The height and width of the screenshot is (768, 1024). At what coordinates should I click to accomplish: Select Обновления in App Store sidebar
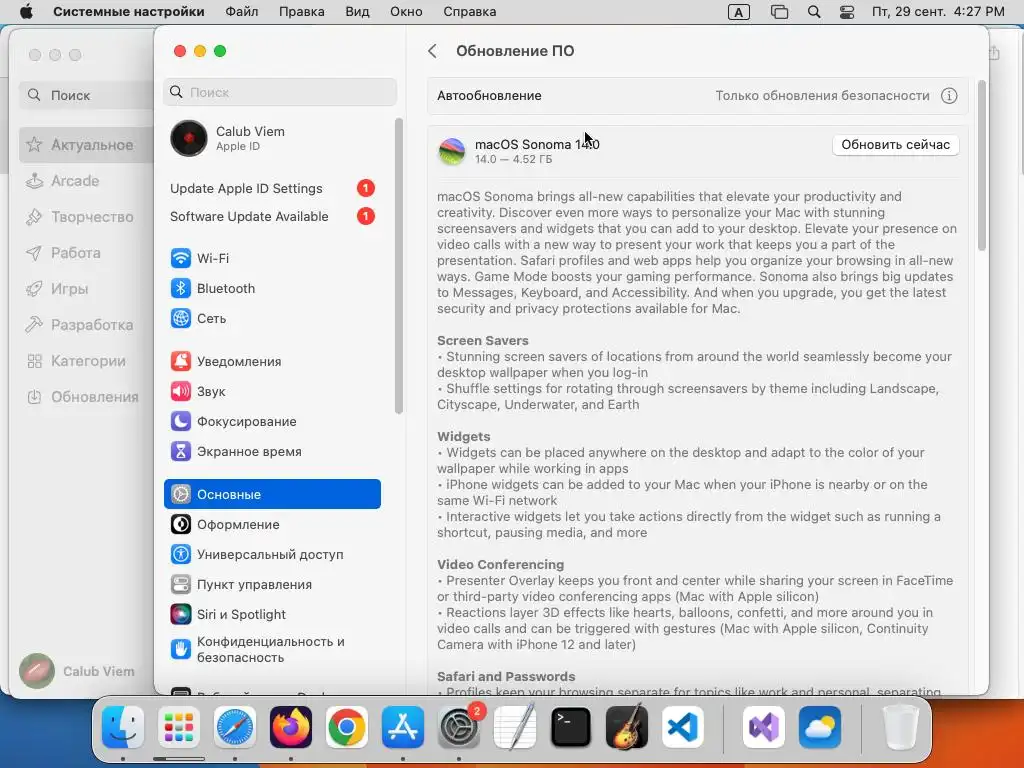[x=86, y=396]
